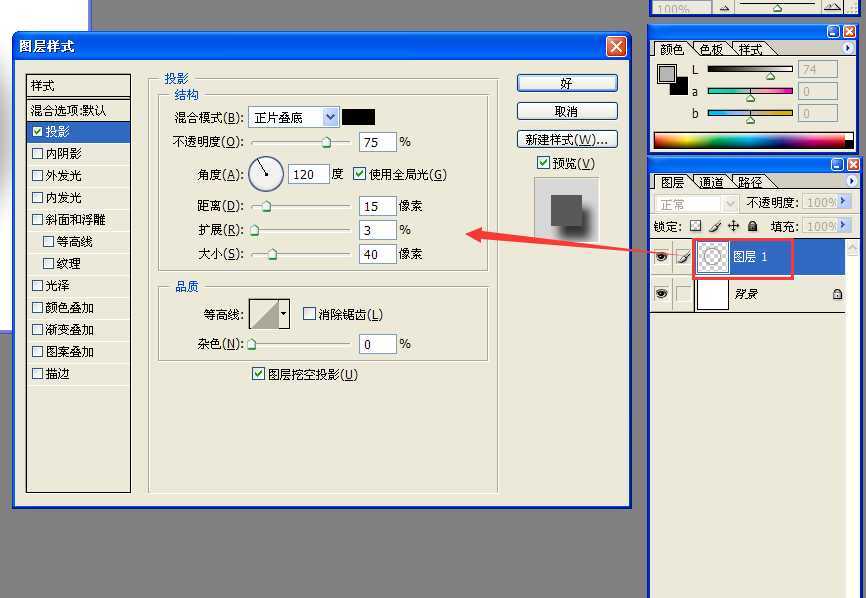The image size is (866, 598).
Task: Enable the 内阴影 checkbox
Action: click(38, 154)
